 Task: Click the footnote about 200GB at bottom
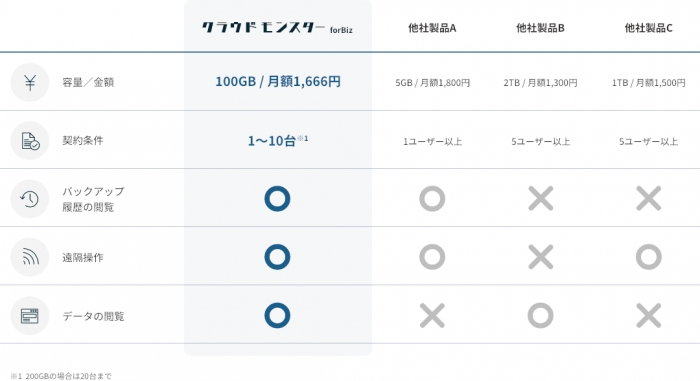click(x=61, y=376)
